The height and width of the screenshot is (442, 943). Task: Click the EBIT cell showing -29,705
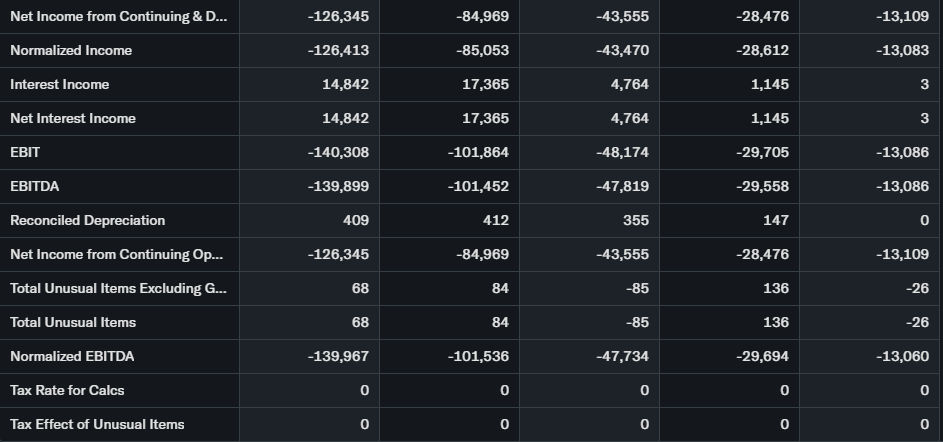click(762, 152)
